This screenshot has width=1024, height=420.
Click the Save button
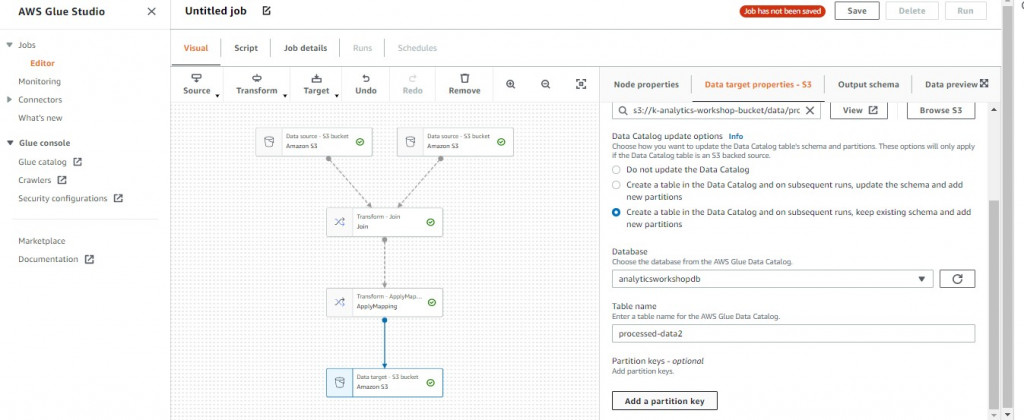point(857,11)
